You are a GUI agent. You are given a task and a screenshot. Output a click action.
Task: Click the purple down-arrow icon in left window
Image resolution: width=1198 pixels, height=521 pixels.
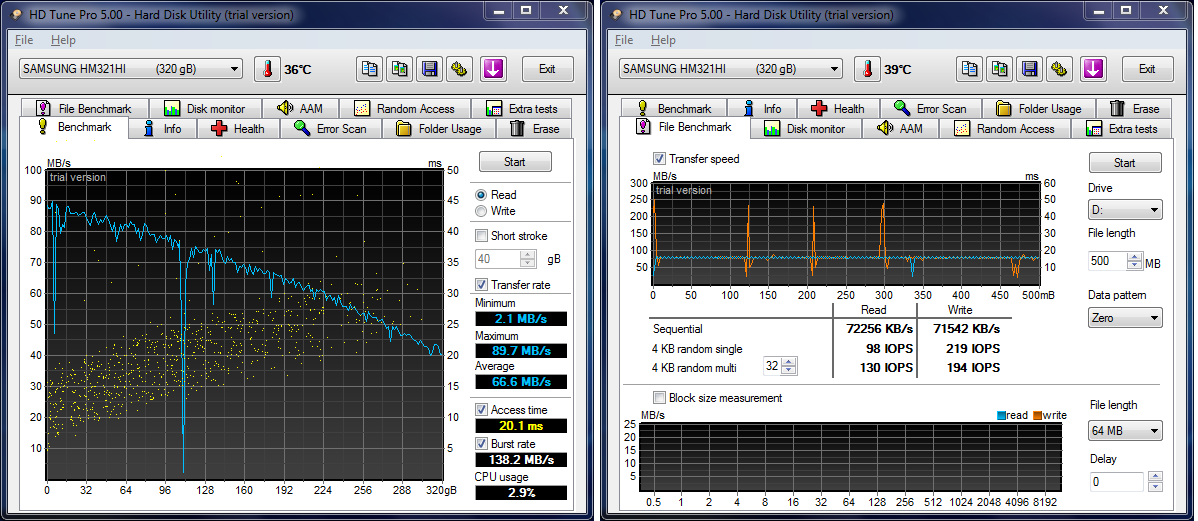pyautogui.click(x=493, y=69)
